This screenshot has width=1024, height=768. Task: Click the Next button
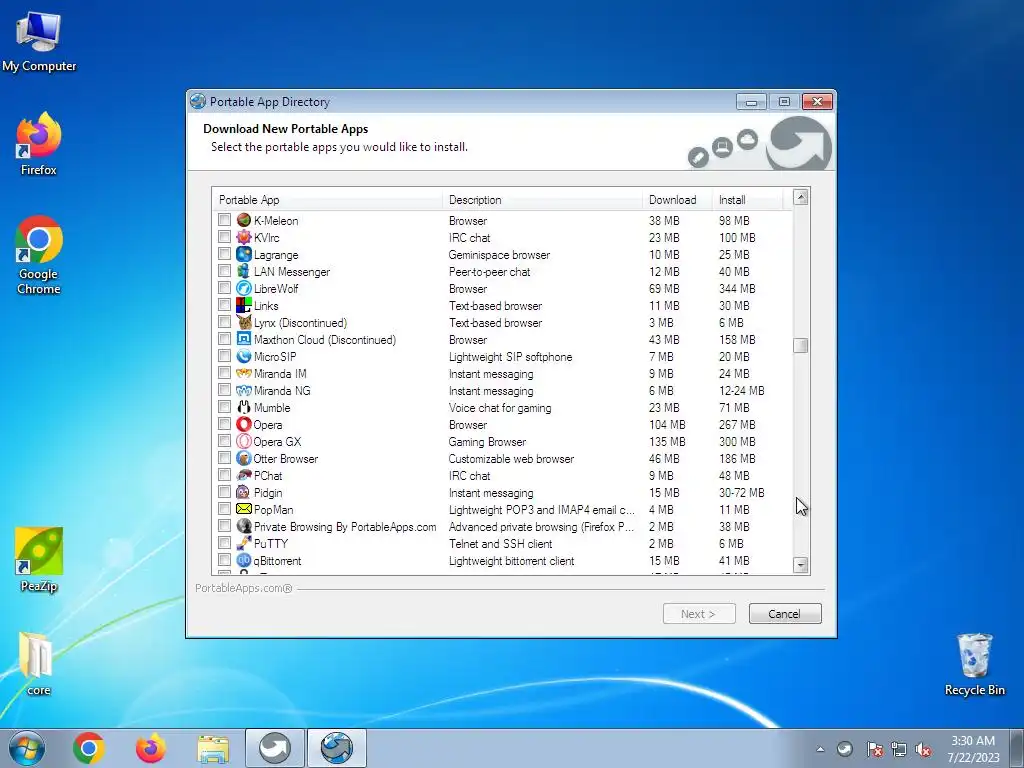pos(699,614)
